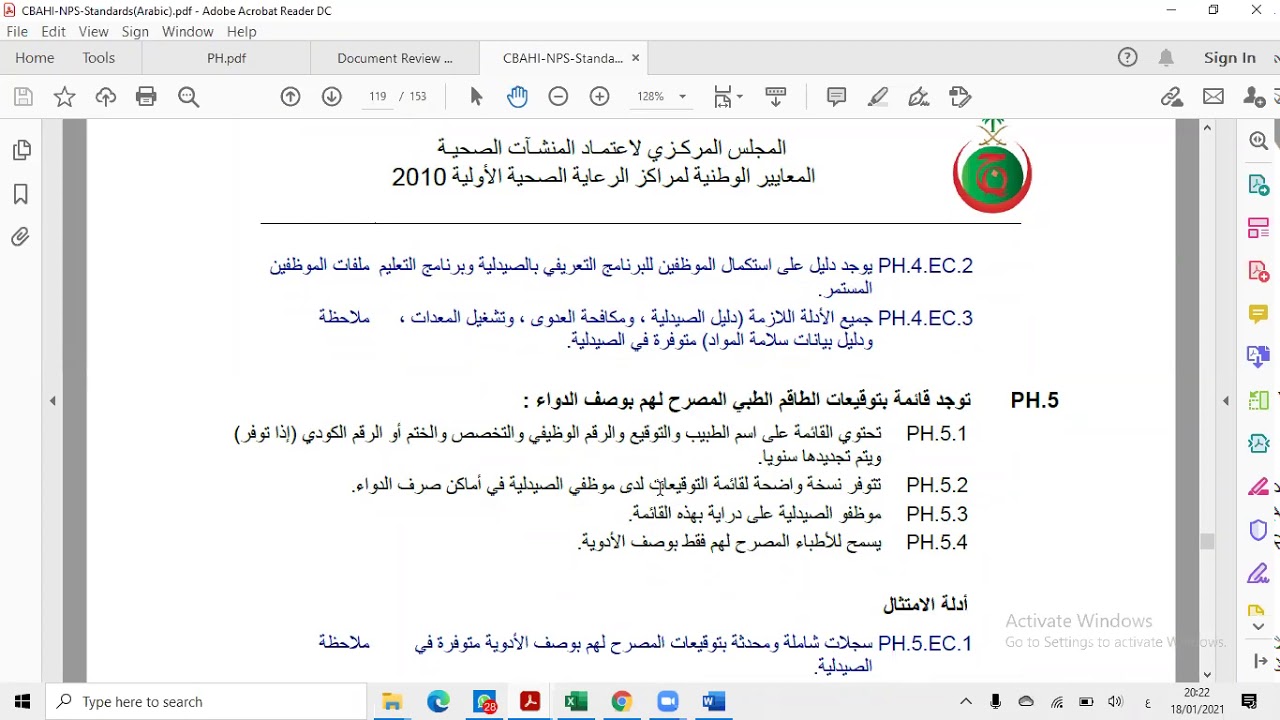Click the vertical scrollbar thumb
The image size is (1280, 720).
[1207, 542]
